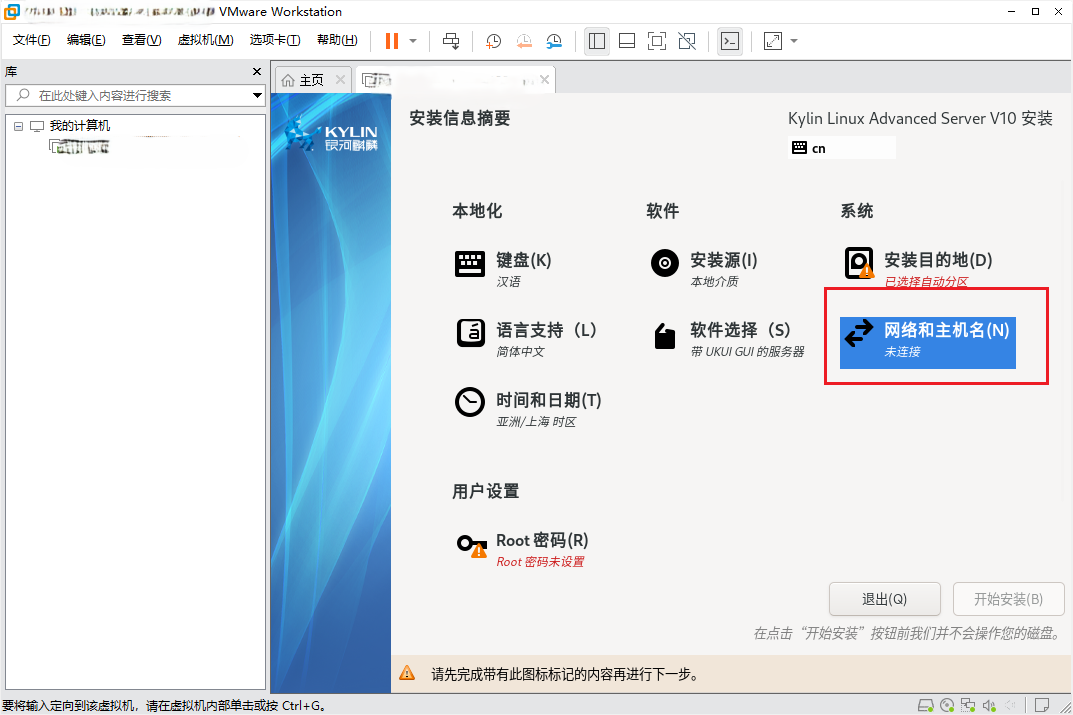This screenshot has width=1073, height=715.
Task: Click the 退出(Q) button
Action: click(x=885, y=599)
